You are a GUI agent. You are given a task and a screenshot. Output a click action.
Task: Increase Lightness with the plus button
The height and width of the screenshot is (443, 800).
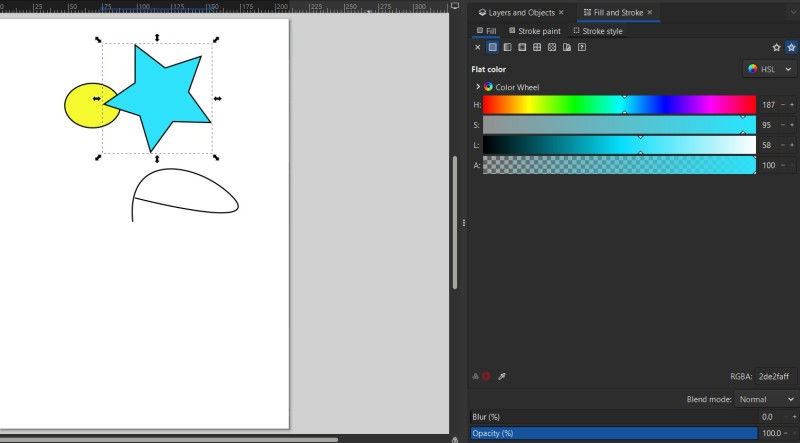[x=792, y=145]
